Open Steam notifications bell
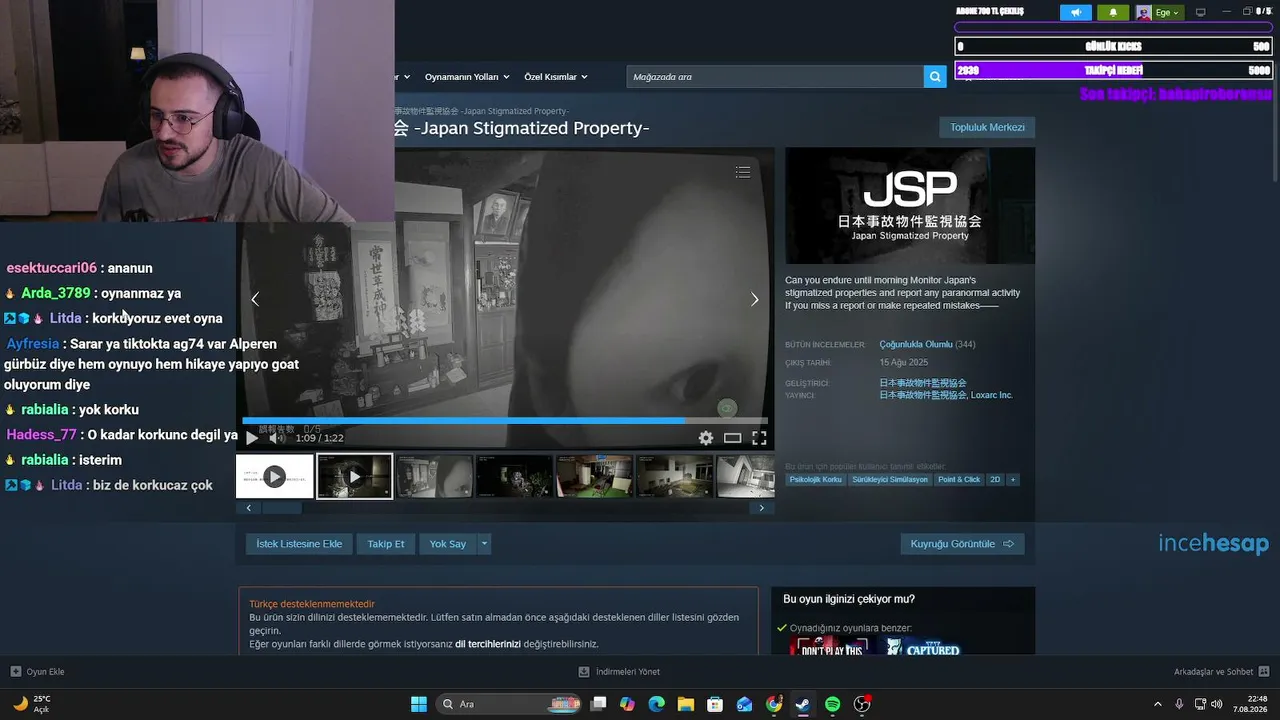Viewport: 1280px width, 720px height. 1113,12
